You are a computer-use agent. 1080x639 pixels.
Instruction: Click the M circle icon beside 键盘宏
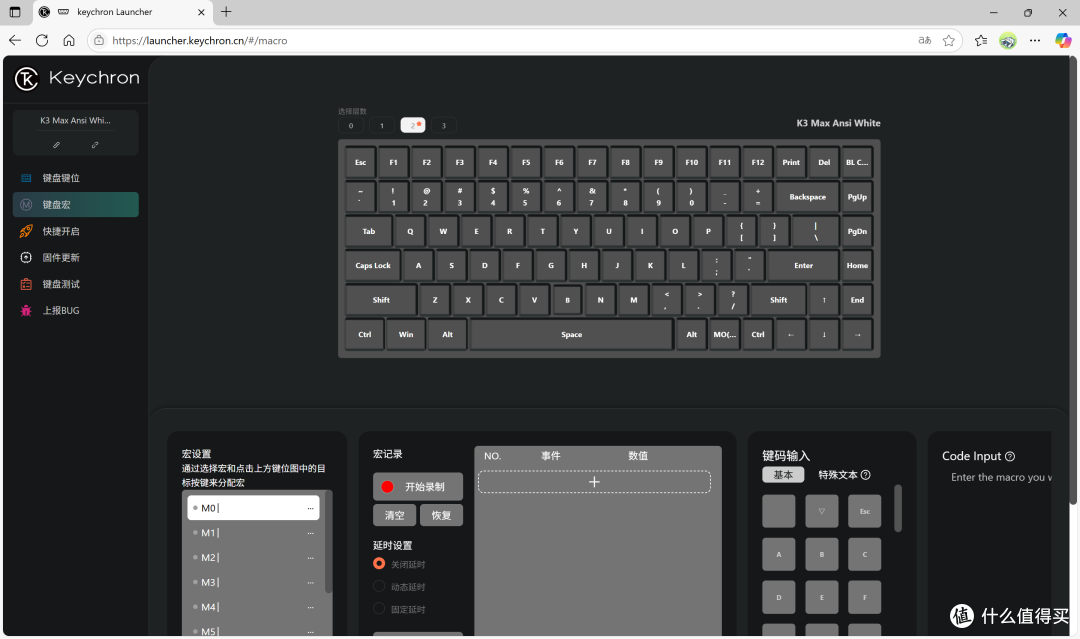26,205
